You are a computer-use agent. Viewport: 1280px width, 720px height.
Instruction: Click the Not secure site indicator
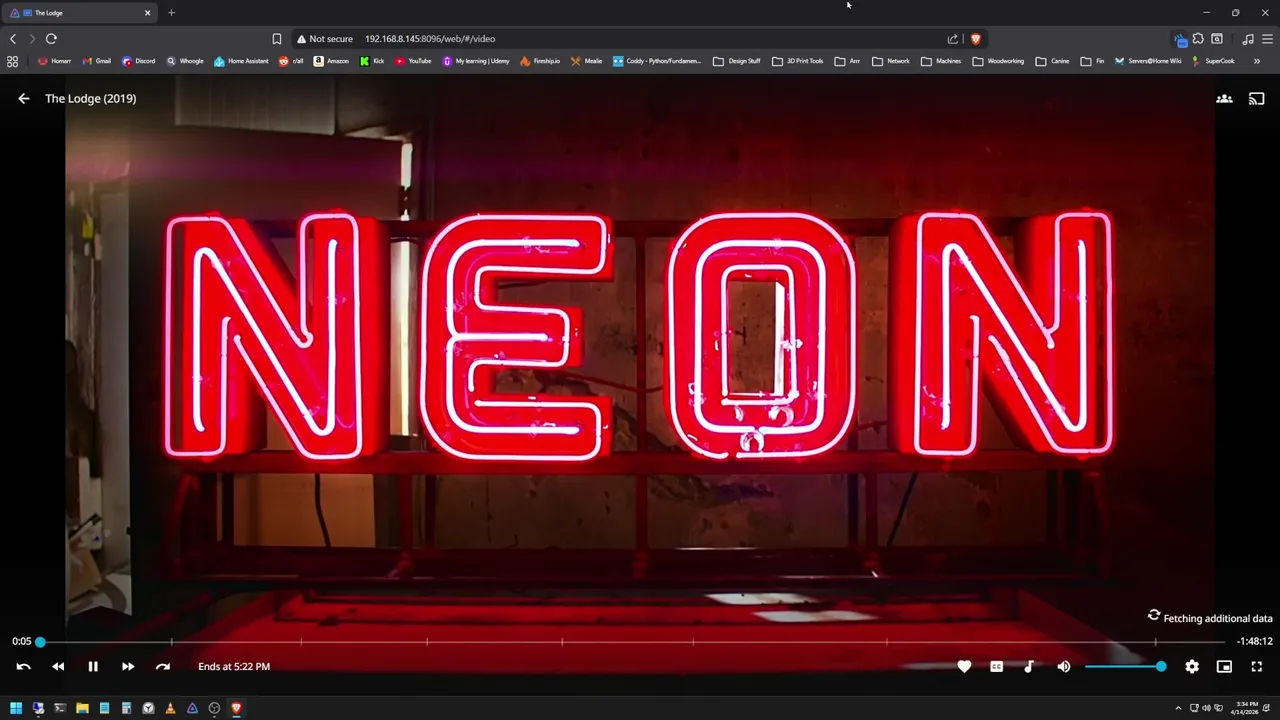[325, 39]
